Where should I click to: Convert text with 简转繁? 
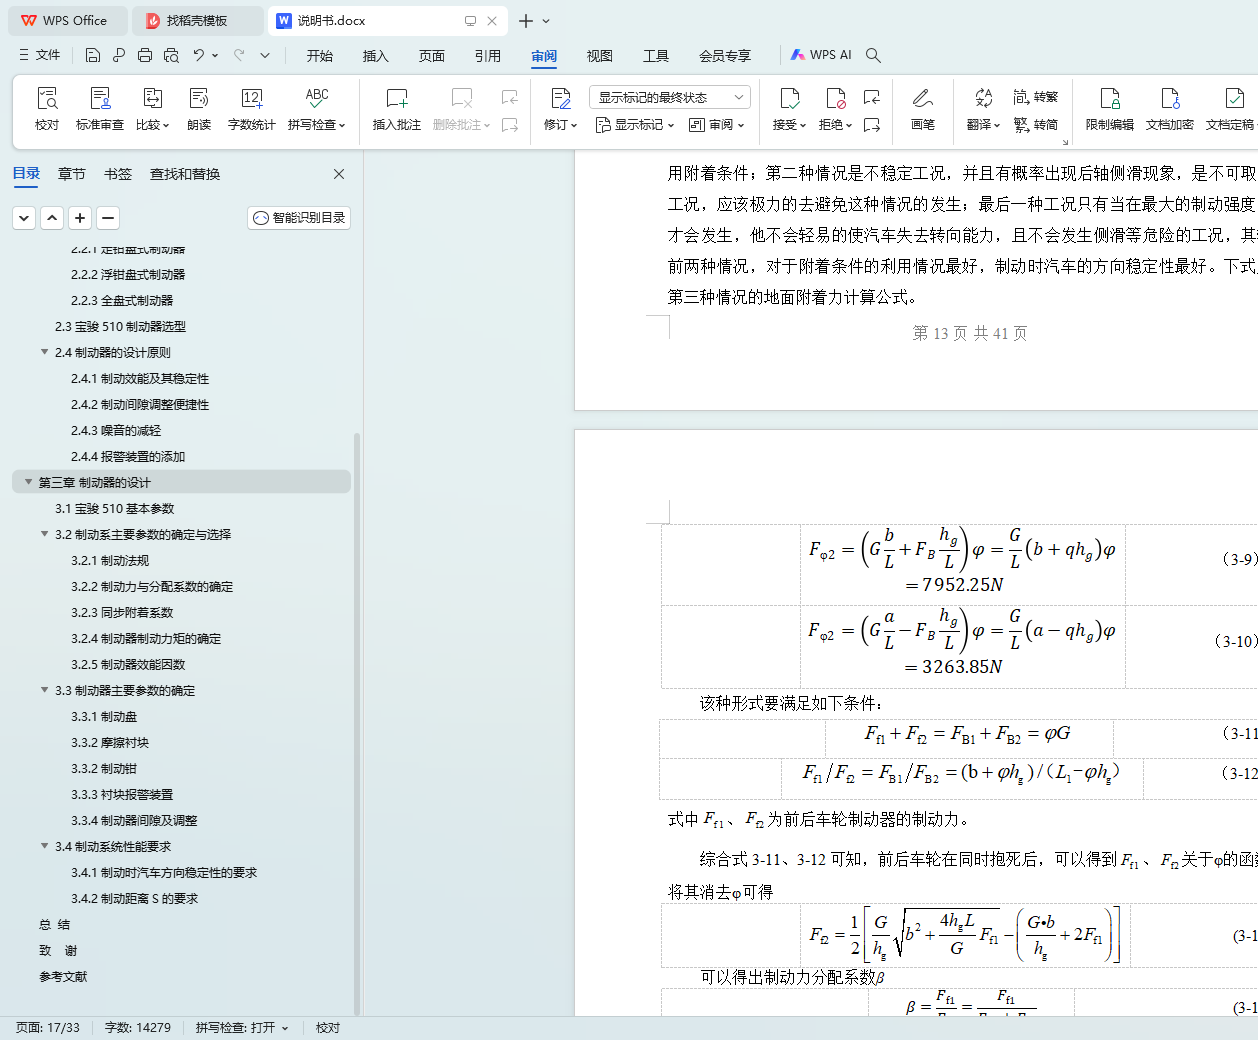(x=1036, y=97)
